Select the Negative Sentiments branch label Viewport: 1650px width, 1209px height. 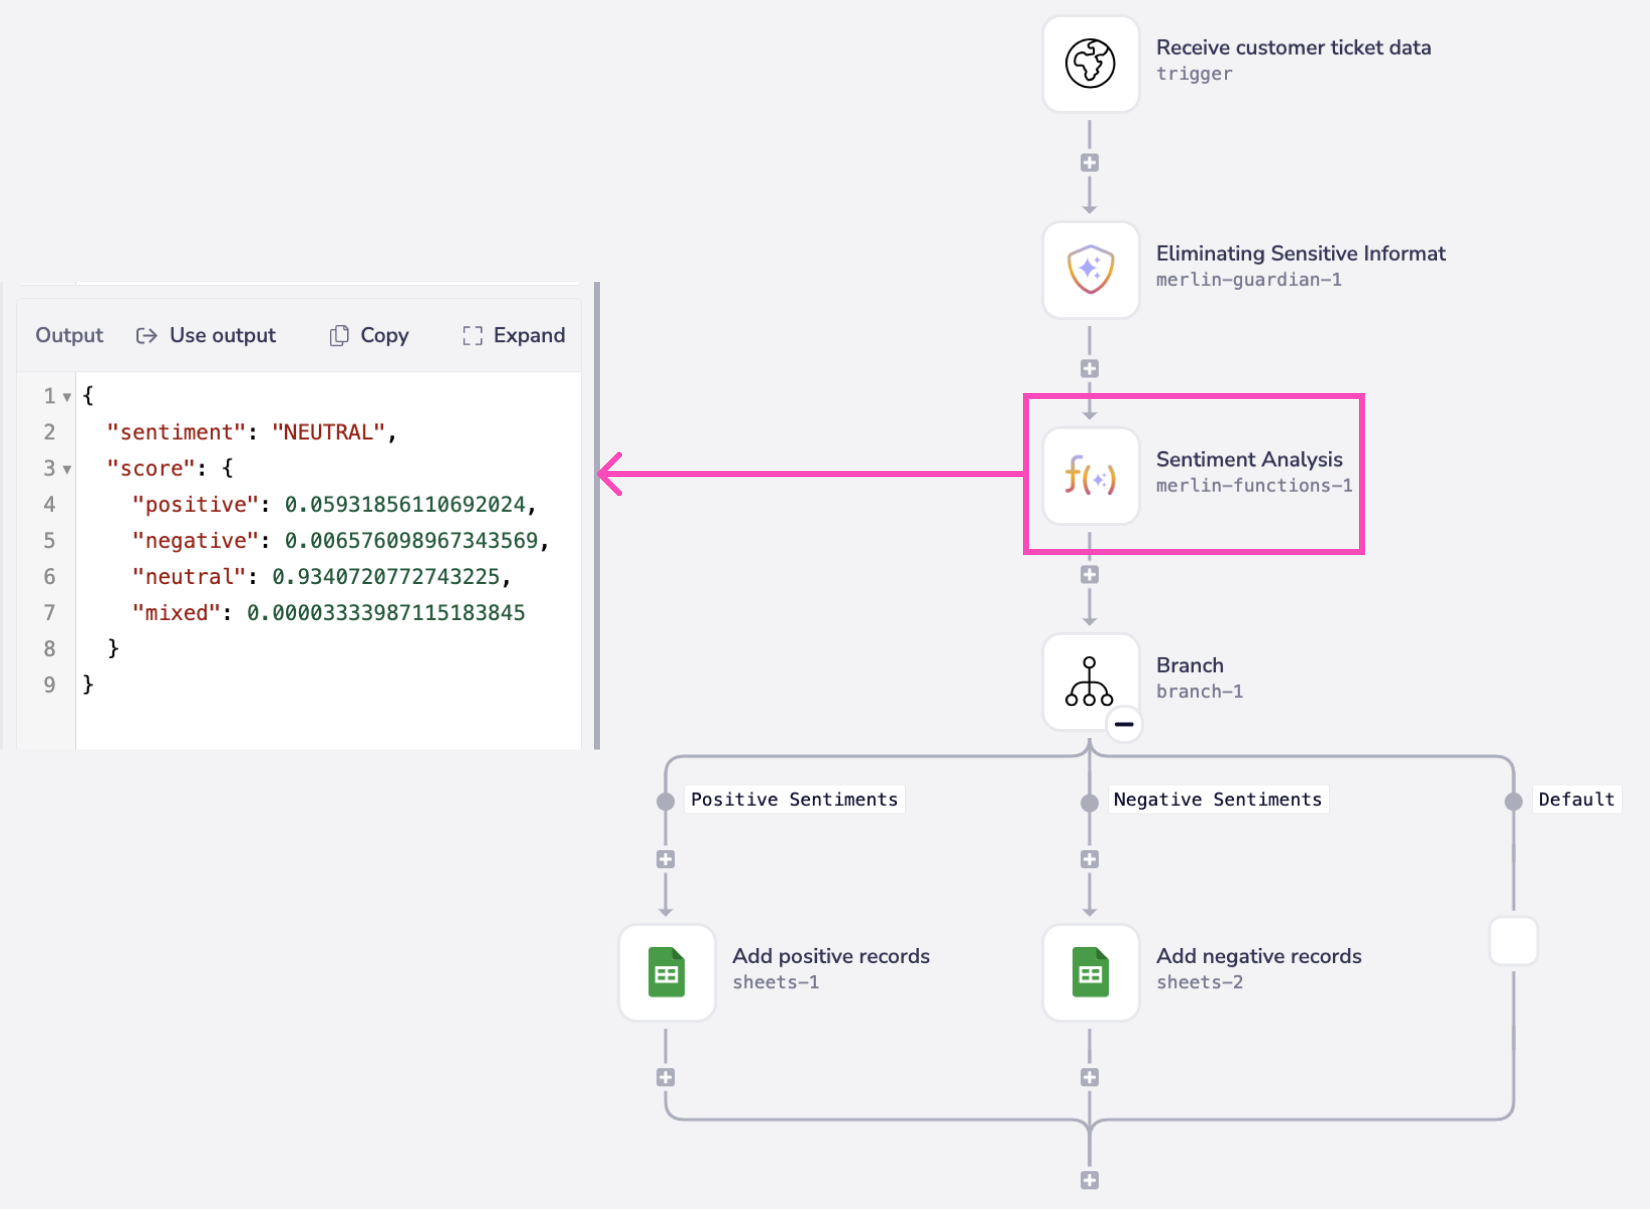tap(1217, 799)
